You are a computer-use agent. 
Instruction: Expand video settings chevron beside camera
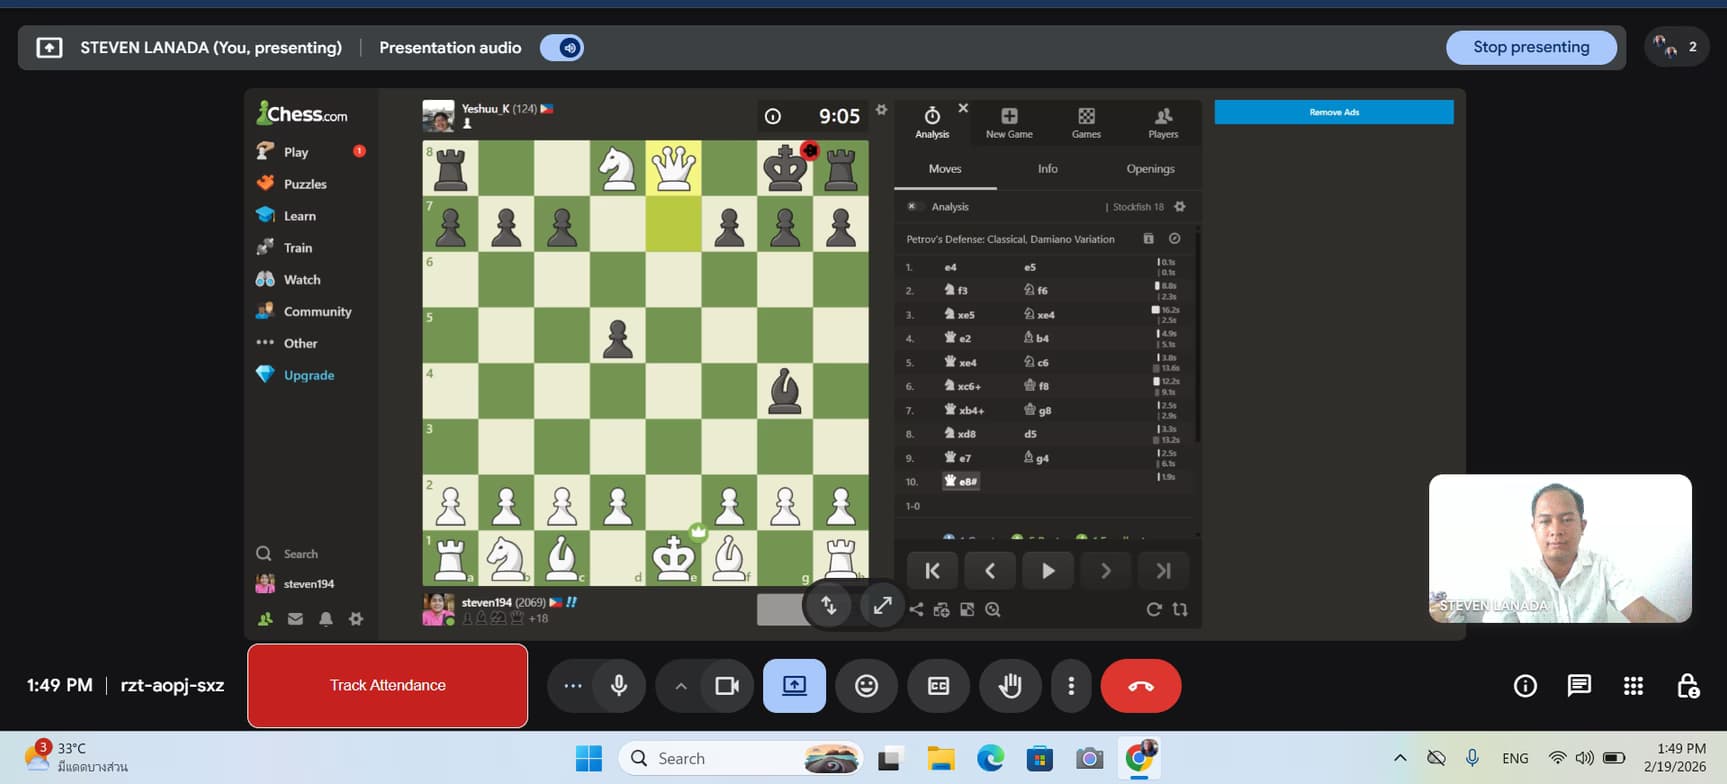coord(681,686)
